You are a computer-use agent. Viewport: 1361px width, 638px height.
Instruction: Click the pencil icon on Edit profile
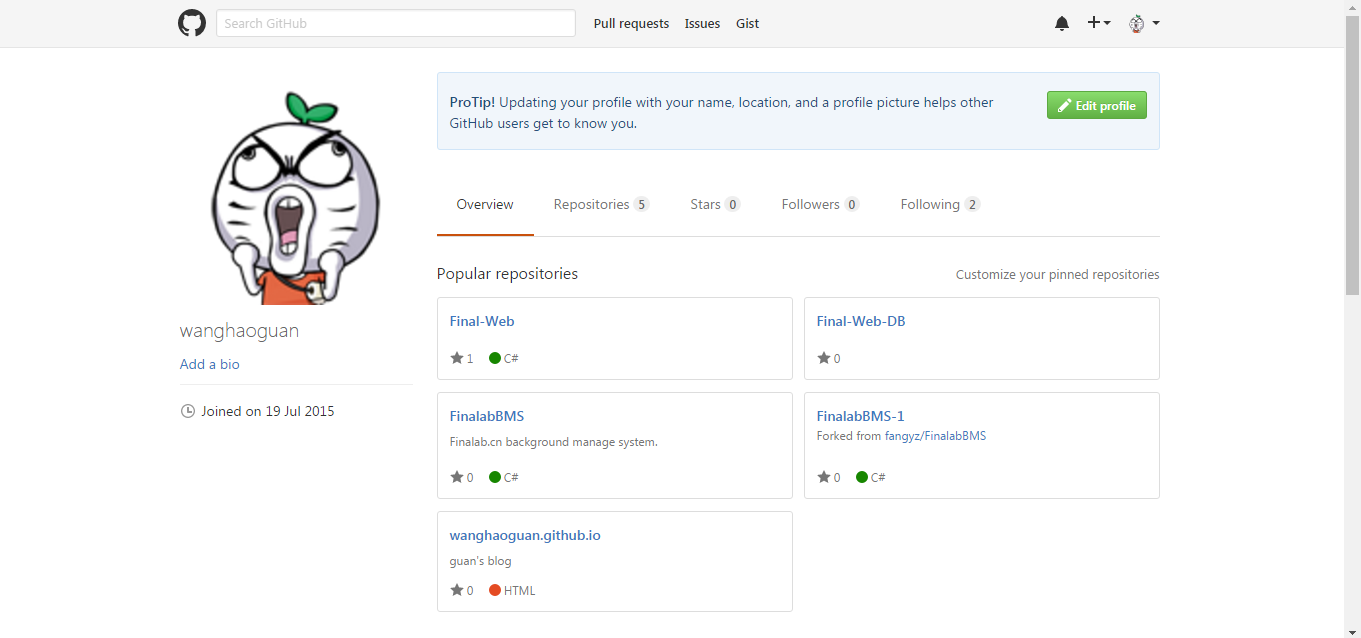point(1066,104)
